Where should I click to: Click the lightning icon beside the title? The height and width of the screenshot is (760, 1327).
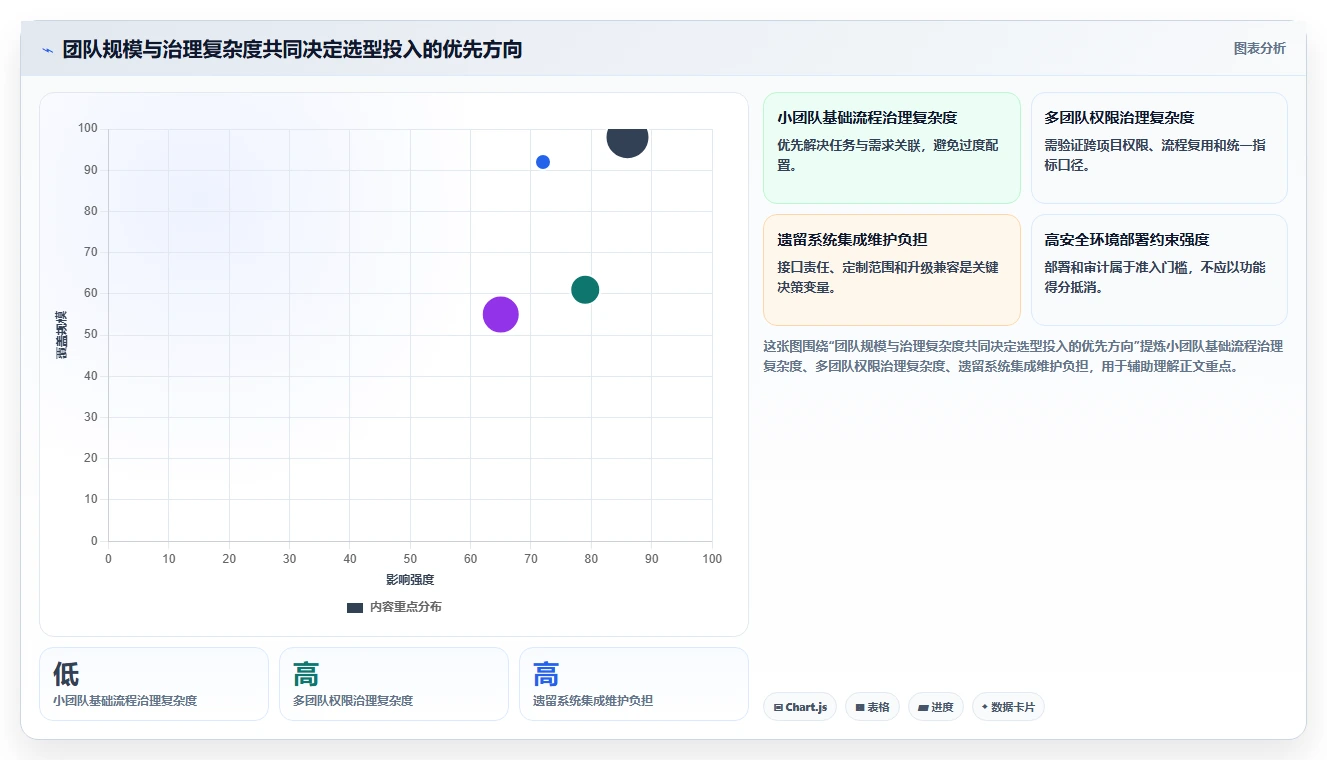(x=48, y=50)
